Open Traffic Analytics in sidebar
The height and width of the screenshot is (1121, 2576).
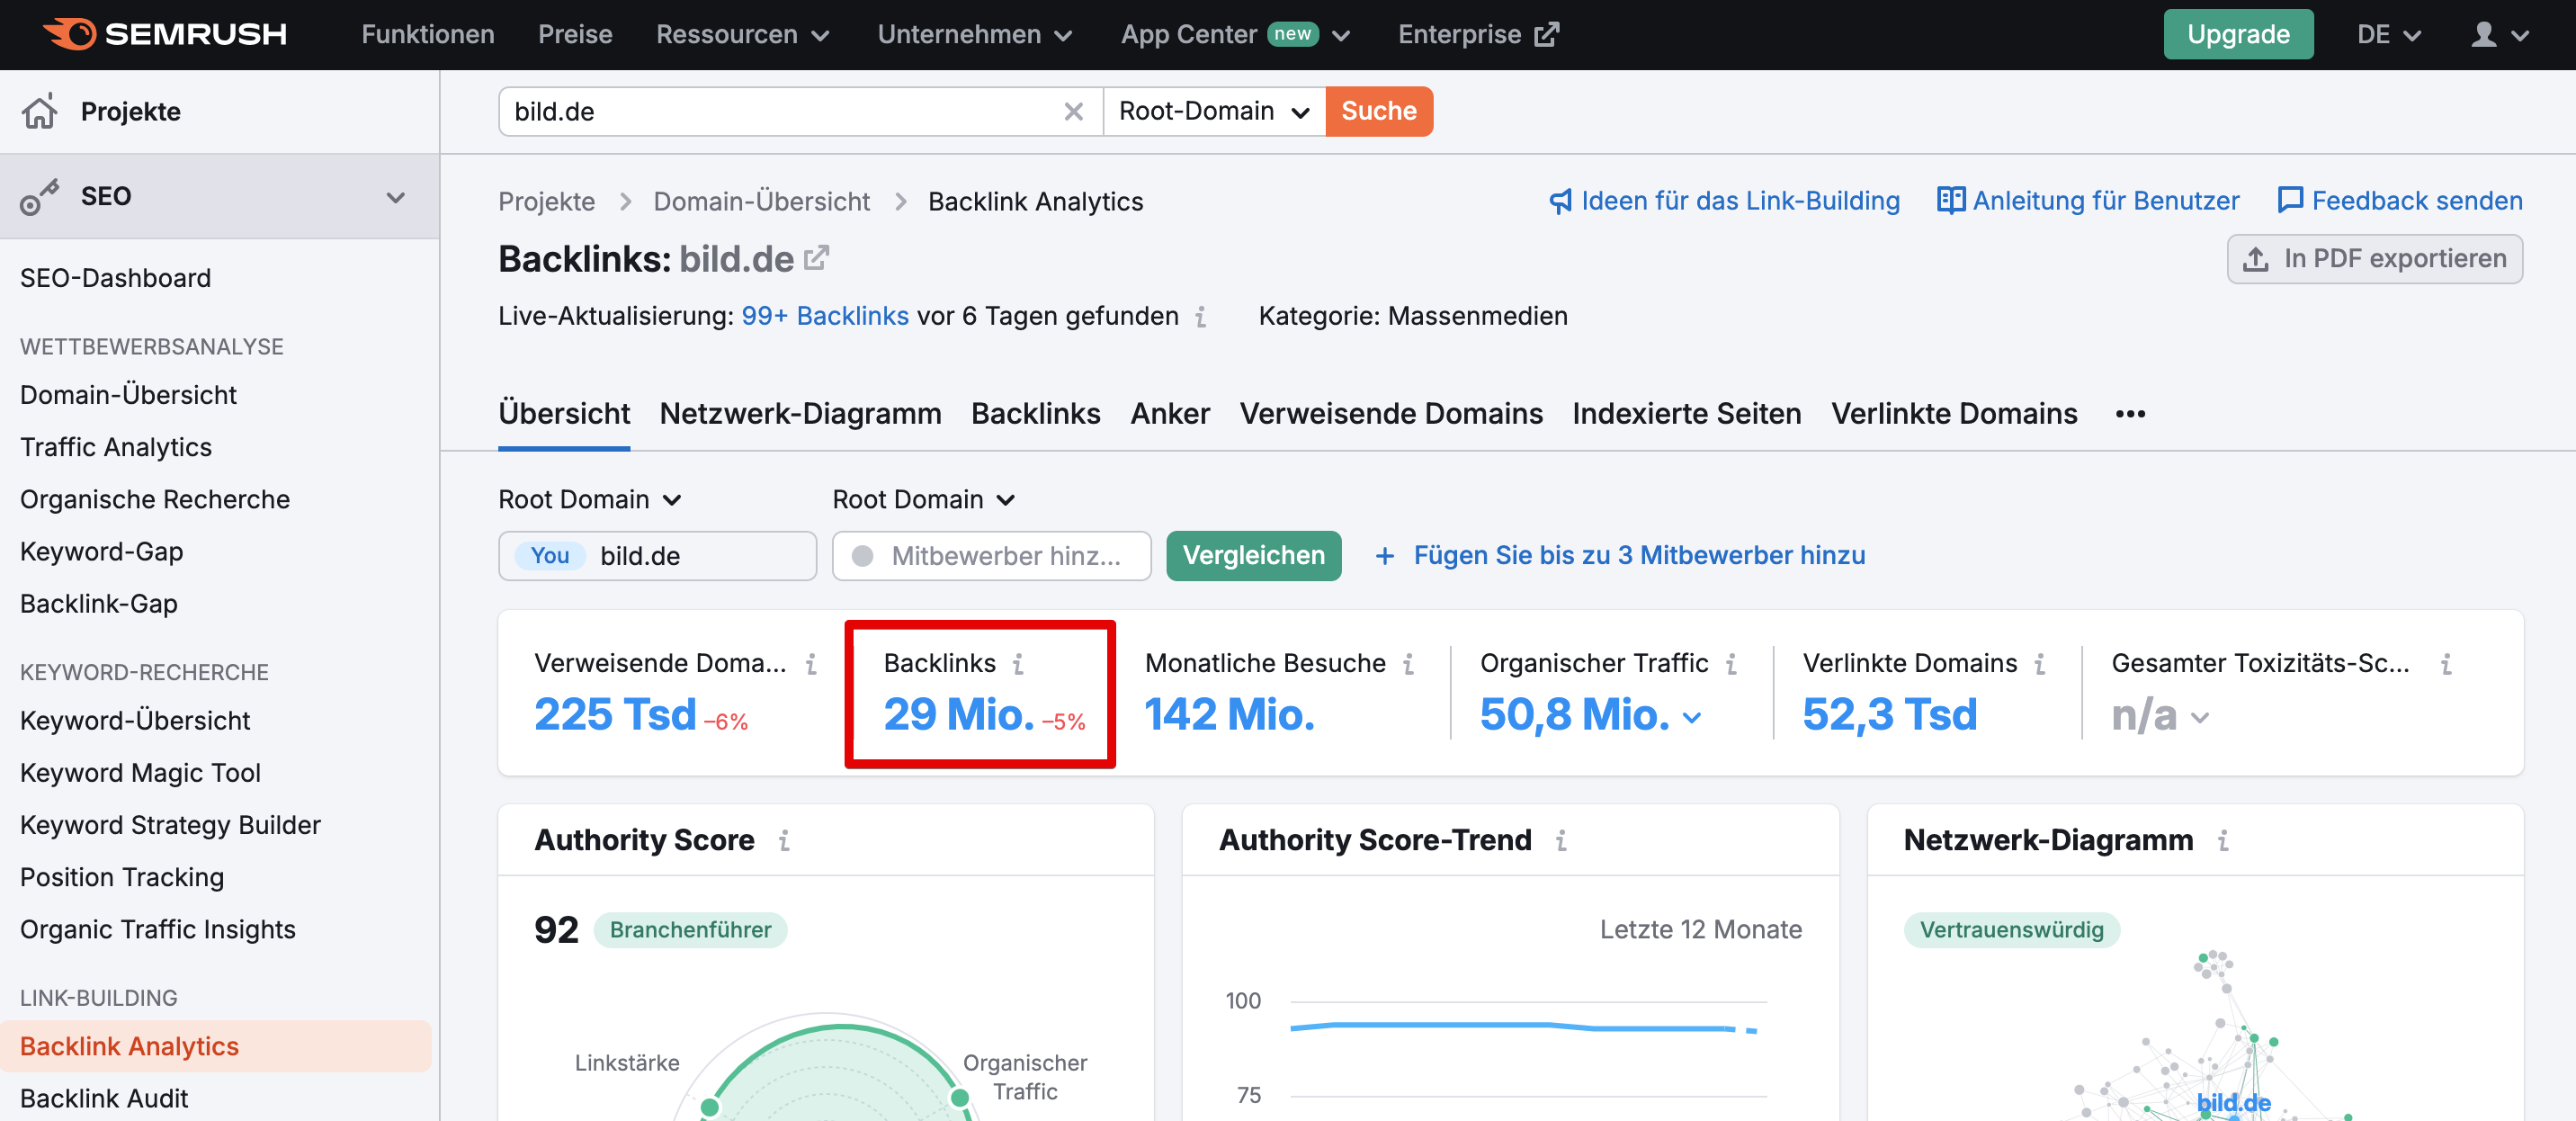point(116,447)
